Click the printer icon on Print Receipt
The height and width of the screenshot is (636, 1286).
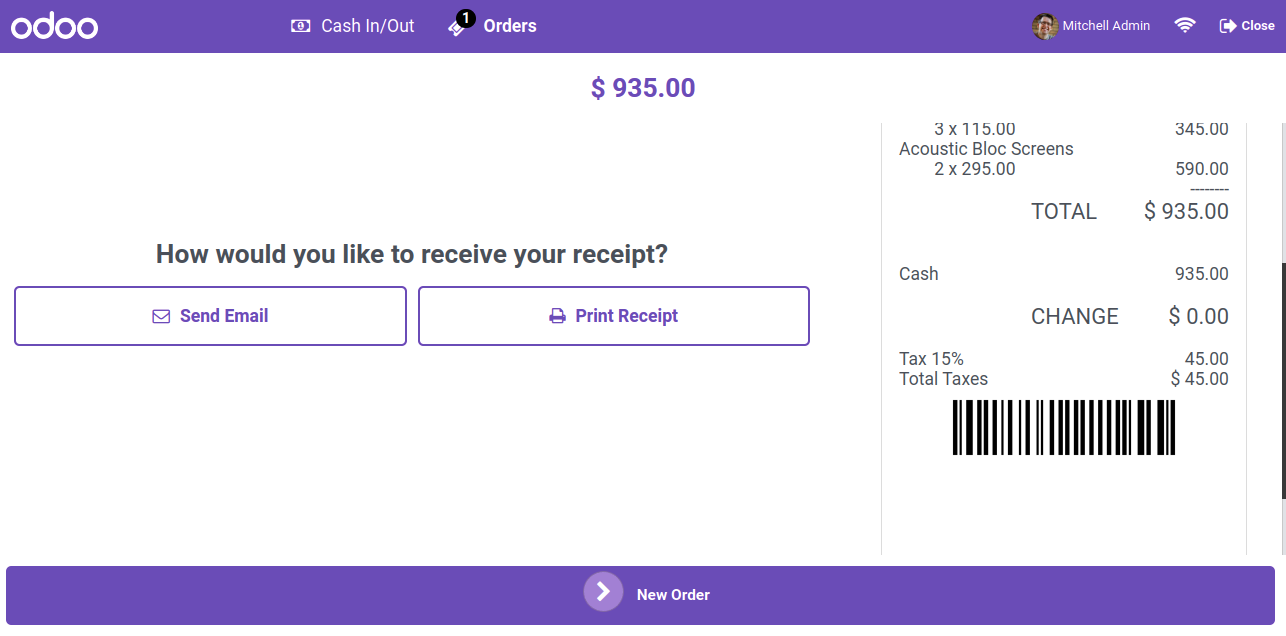point(557,316)
